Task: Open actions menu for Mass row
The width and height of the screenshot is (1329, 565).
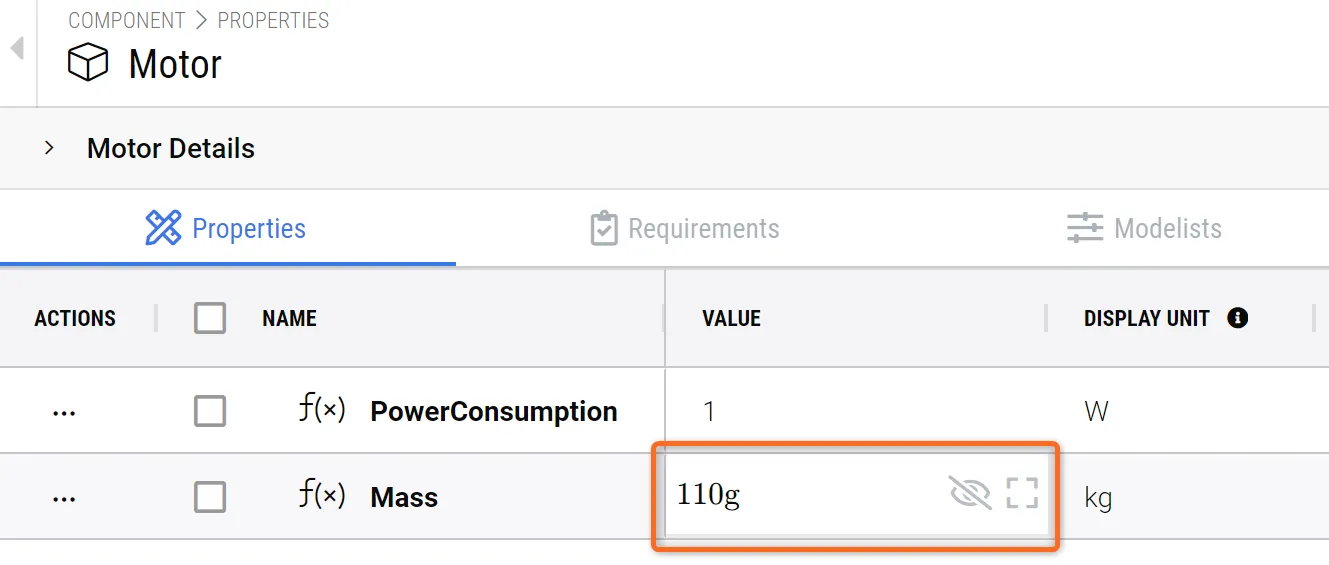Action: click(64, 498)
